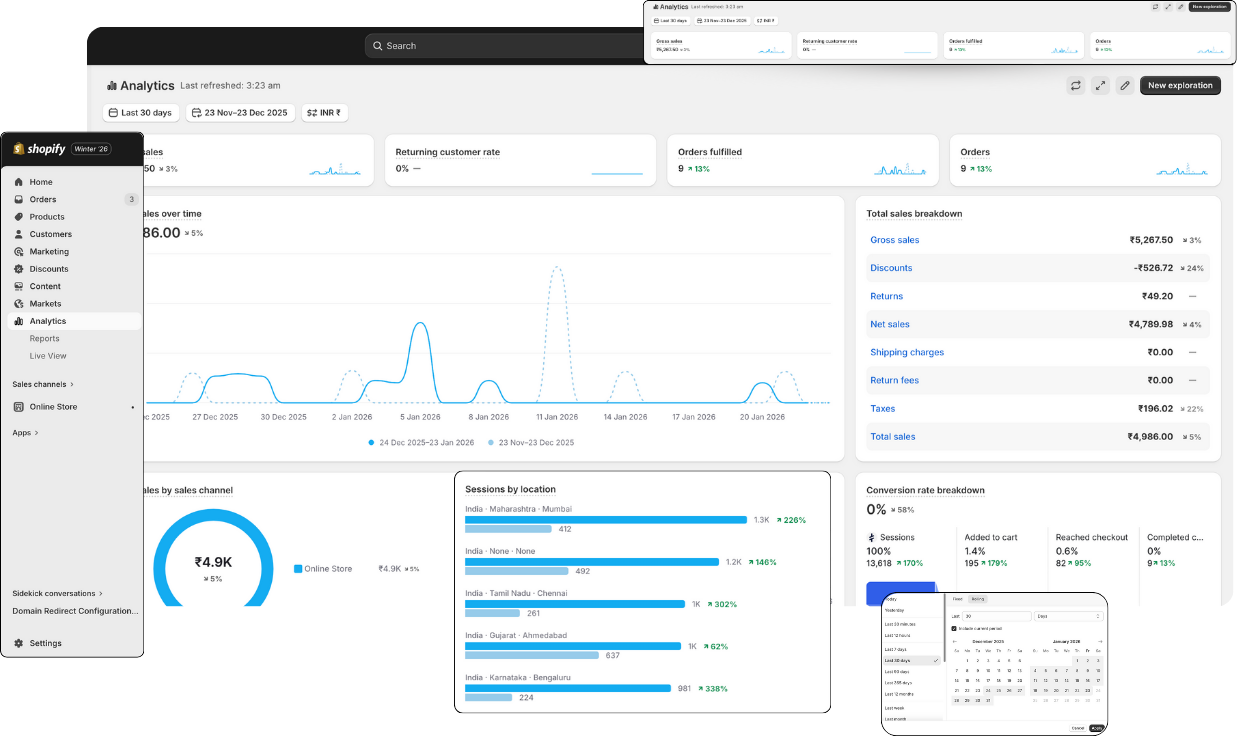
Task: Click the expand fullscreen arrows icon
Action: click(1101, 86)
